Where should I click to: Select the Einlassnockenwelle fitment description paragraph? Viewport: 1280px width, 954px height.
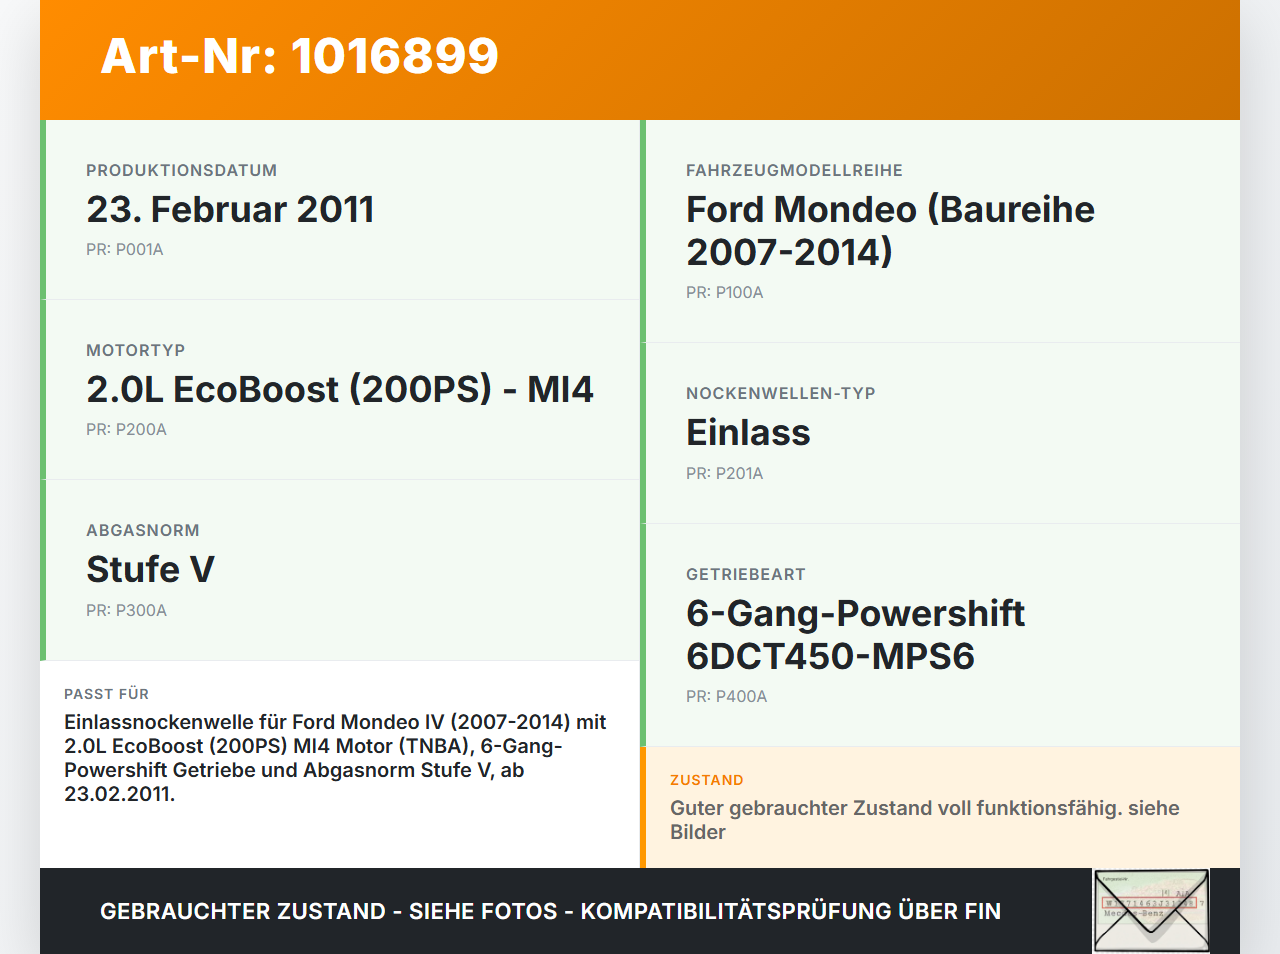pyautogui.click(x=335, y=758)
